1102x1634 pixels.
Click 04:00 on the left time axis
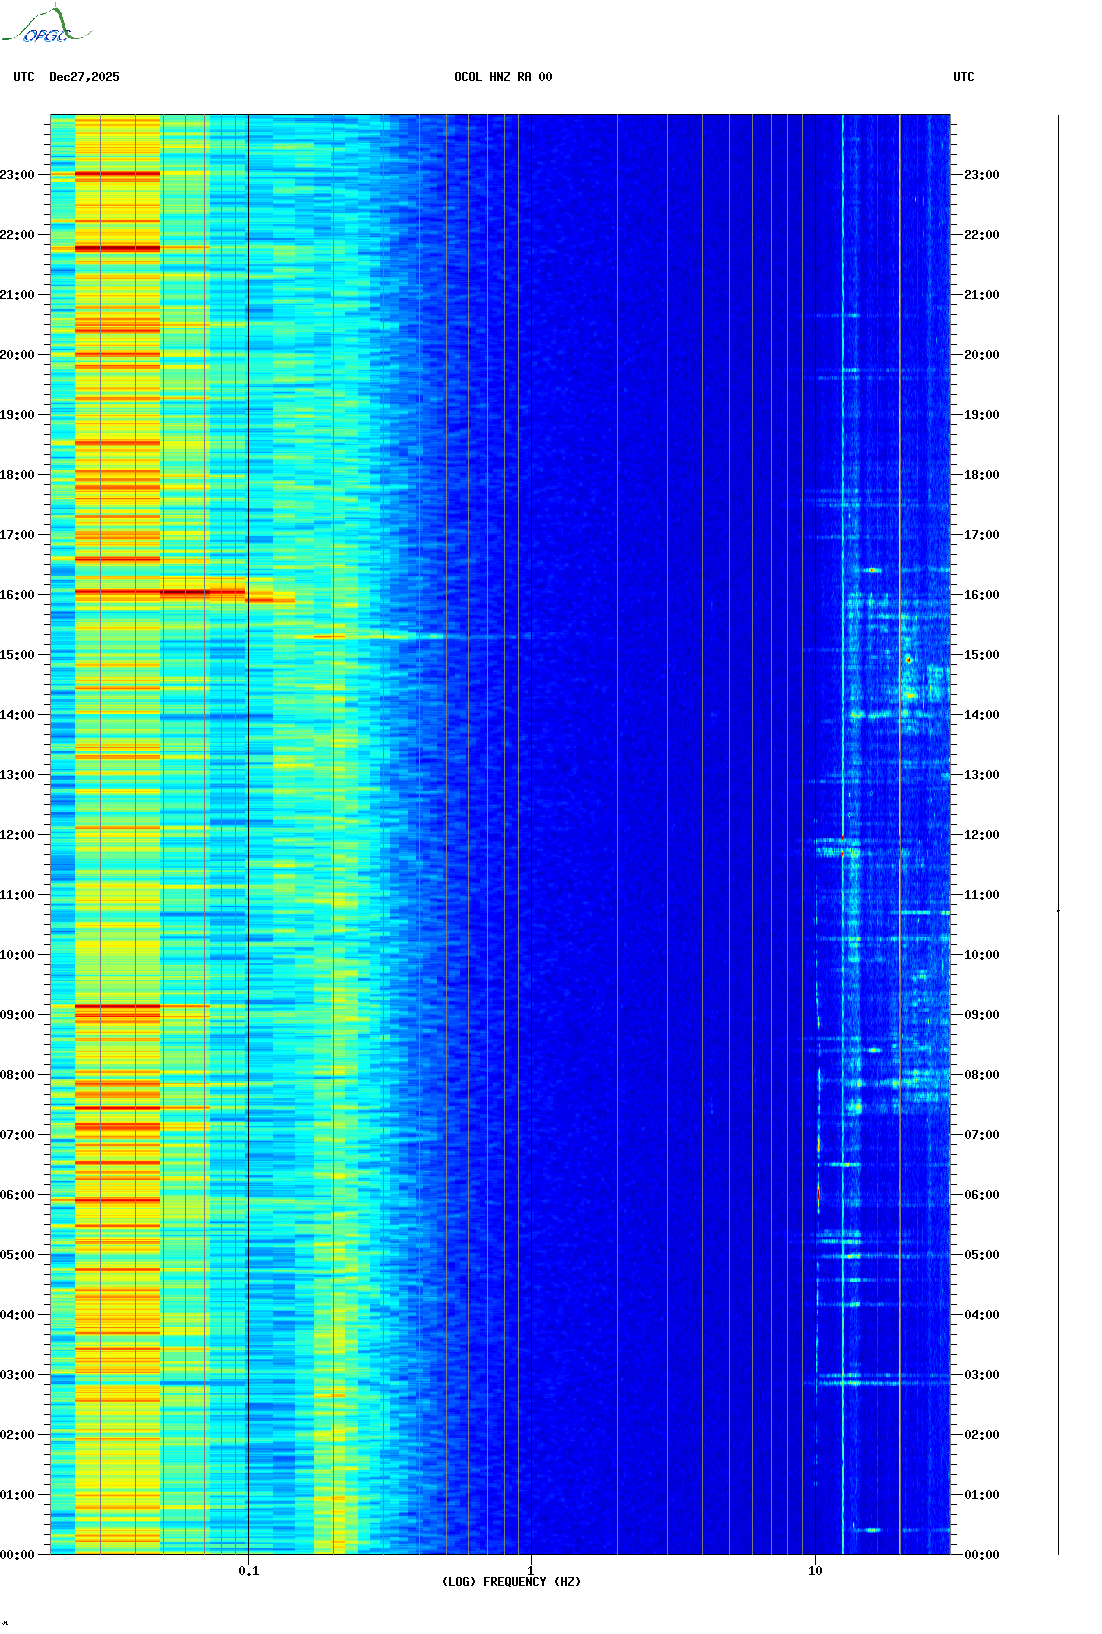point(17,1315)
